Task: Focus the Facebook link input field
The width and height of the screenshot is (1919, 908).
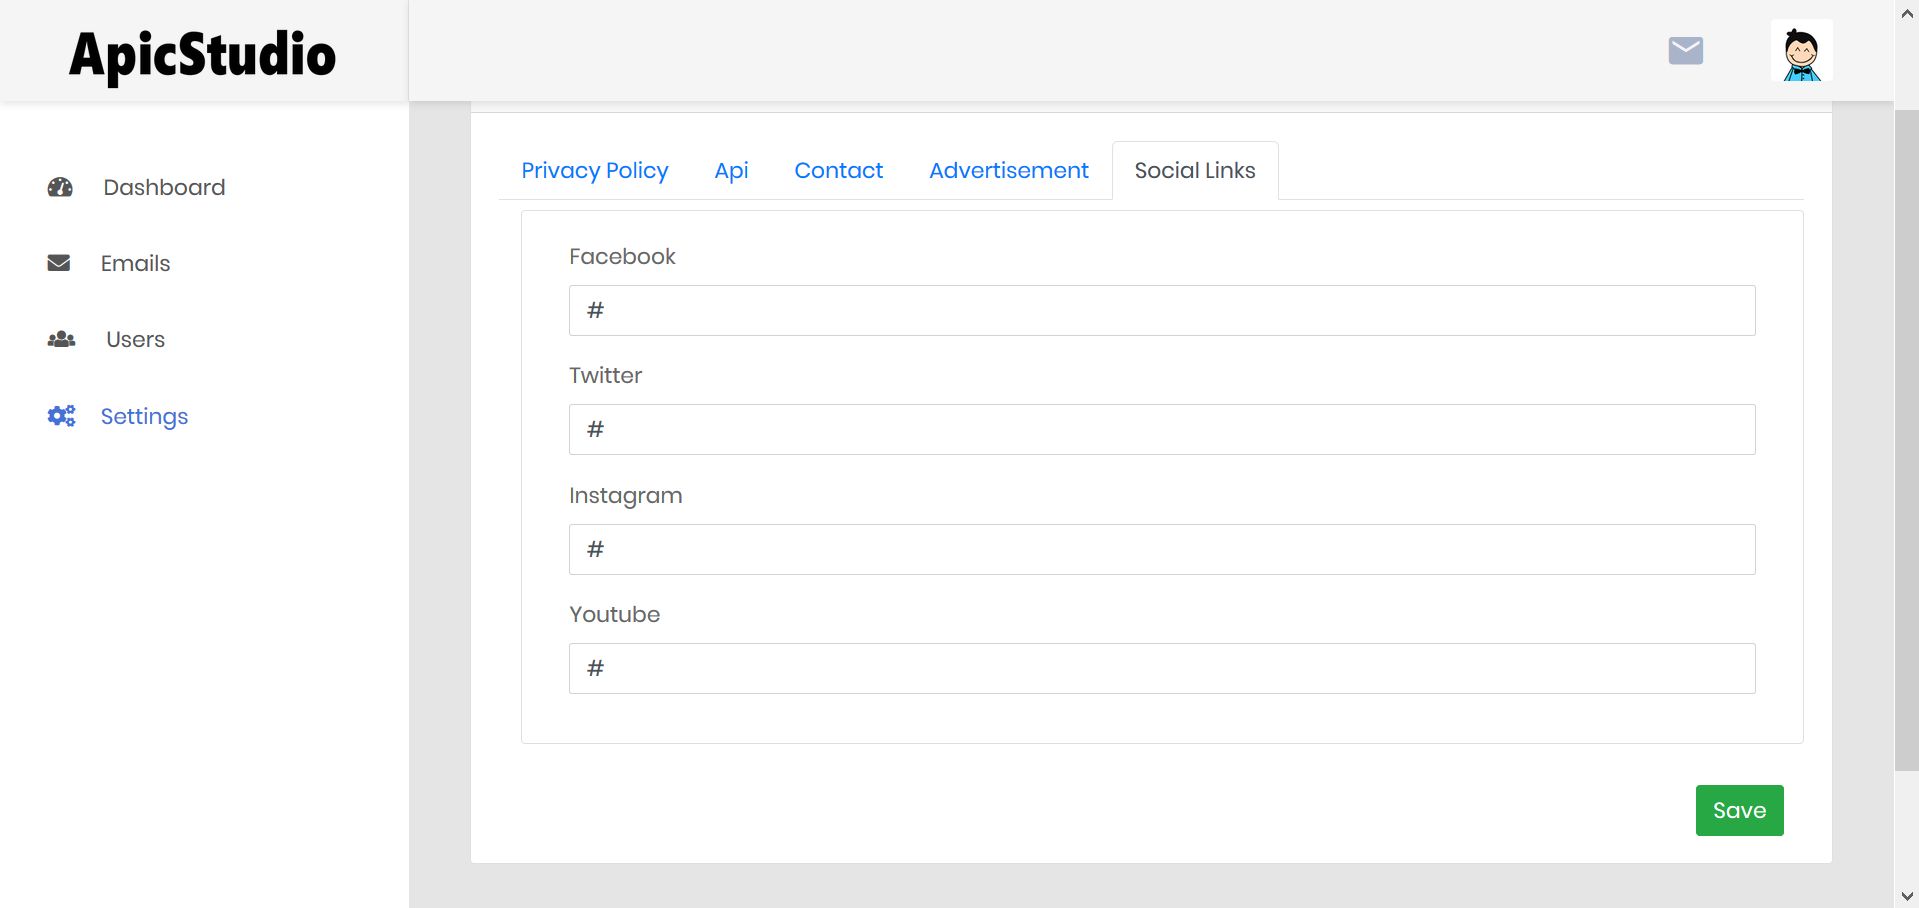Action: pos(1162,310)
